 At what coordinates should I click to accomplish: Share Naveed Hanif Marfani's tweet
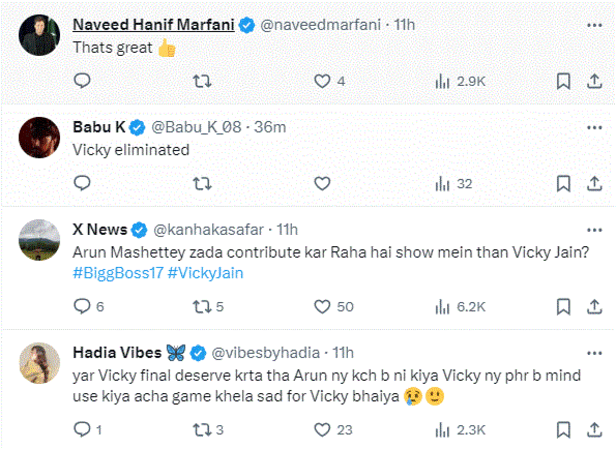point(596,81)
